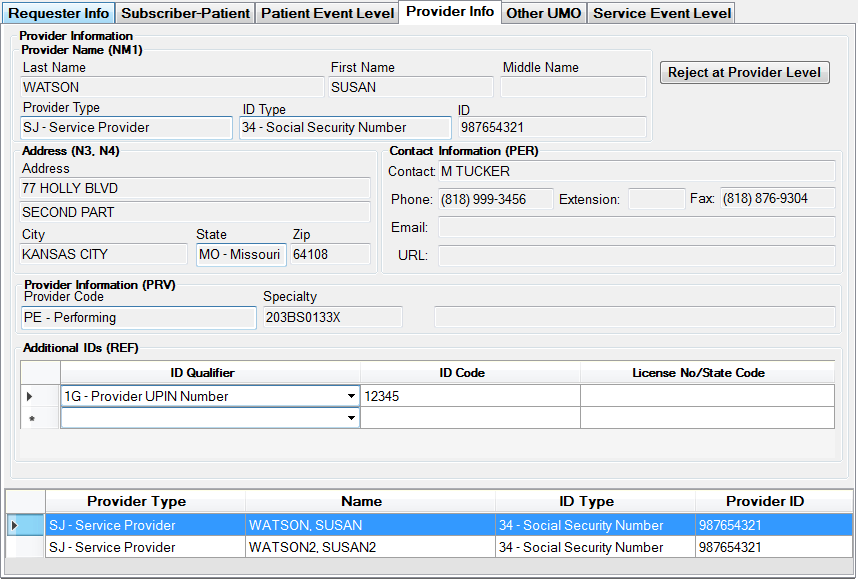Switch to the Requester Info tab
Screen dimensions: 858x579
click(59, 13)
